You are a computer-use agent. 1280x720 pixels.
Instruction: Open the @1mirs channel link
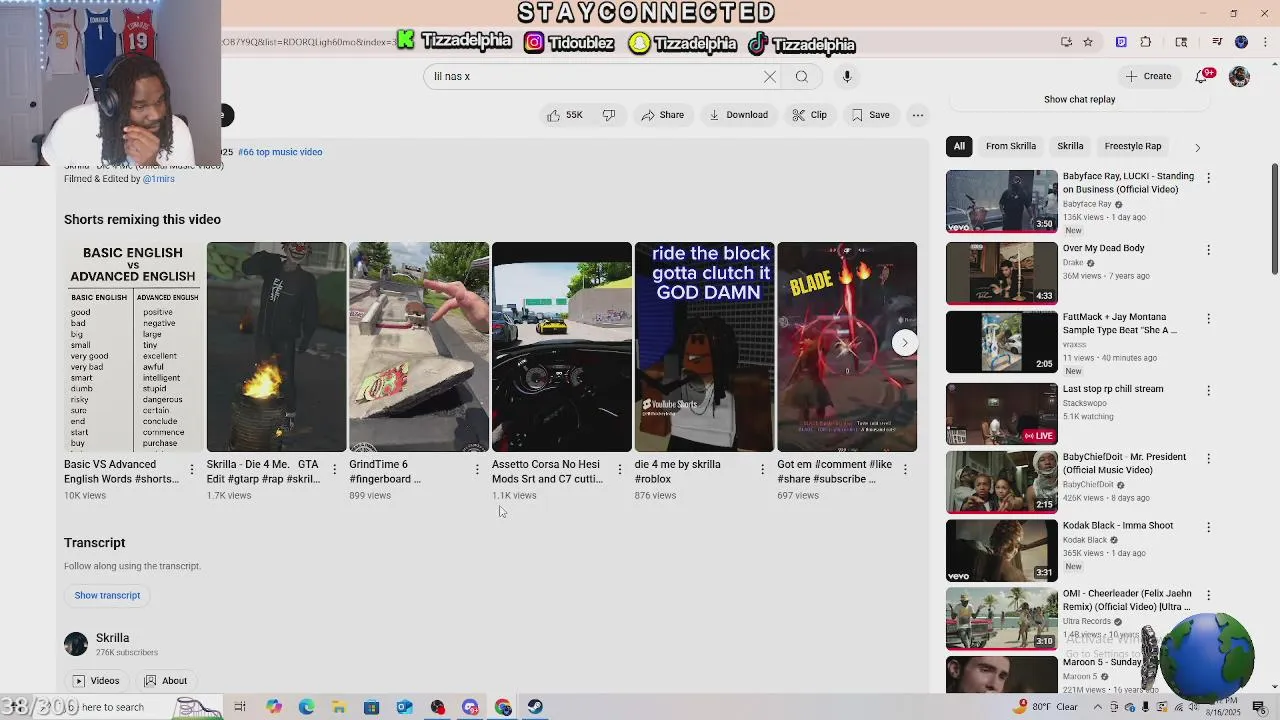pyautogui.click(x=158, y=179)
